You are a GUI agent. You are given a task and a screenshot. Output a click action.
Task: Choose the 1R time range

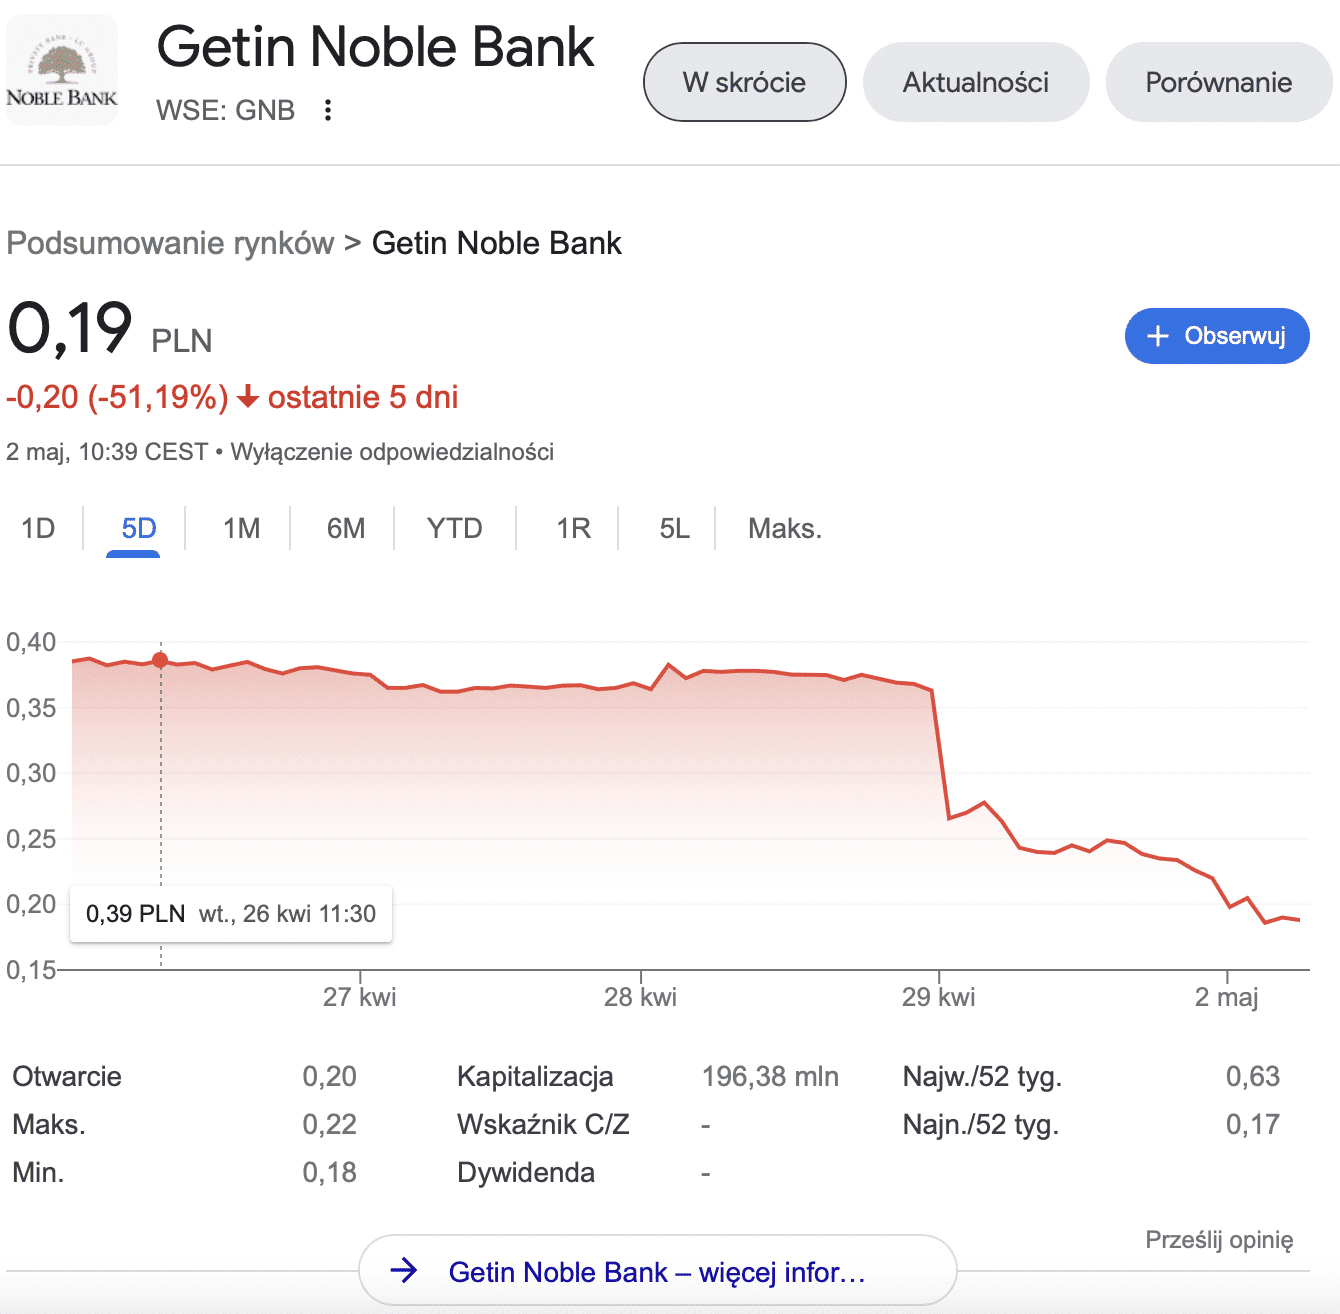(573, 528)
